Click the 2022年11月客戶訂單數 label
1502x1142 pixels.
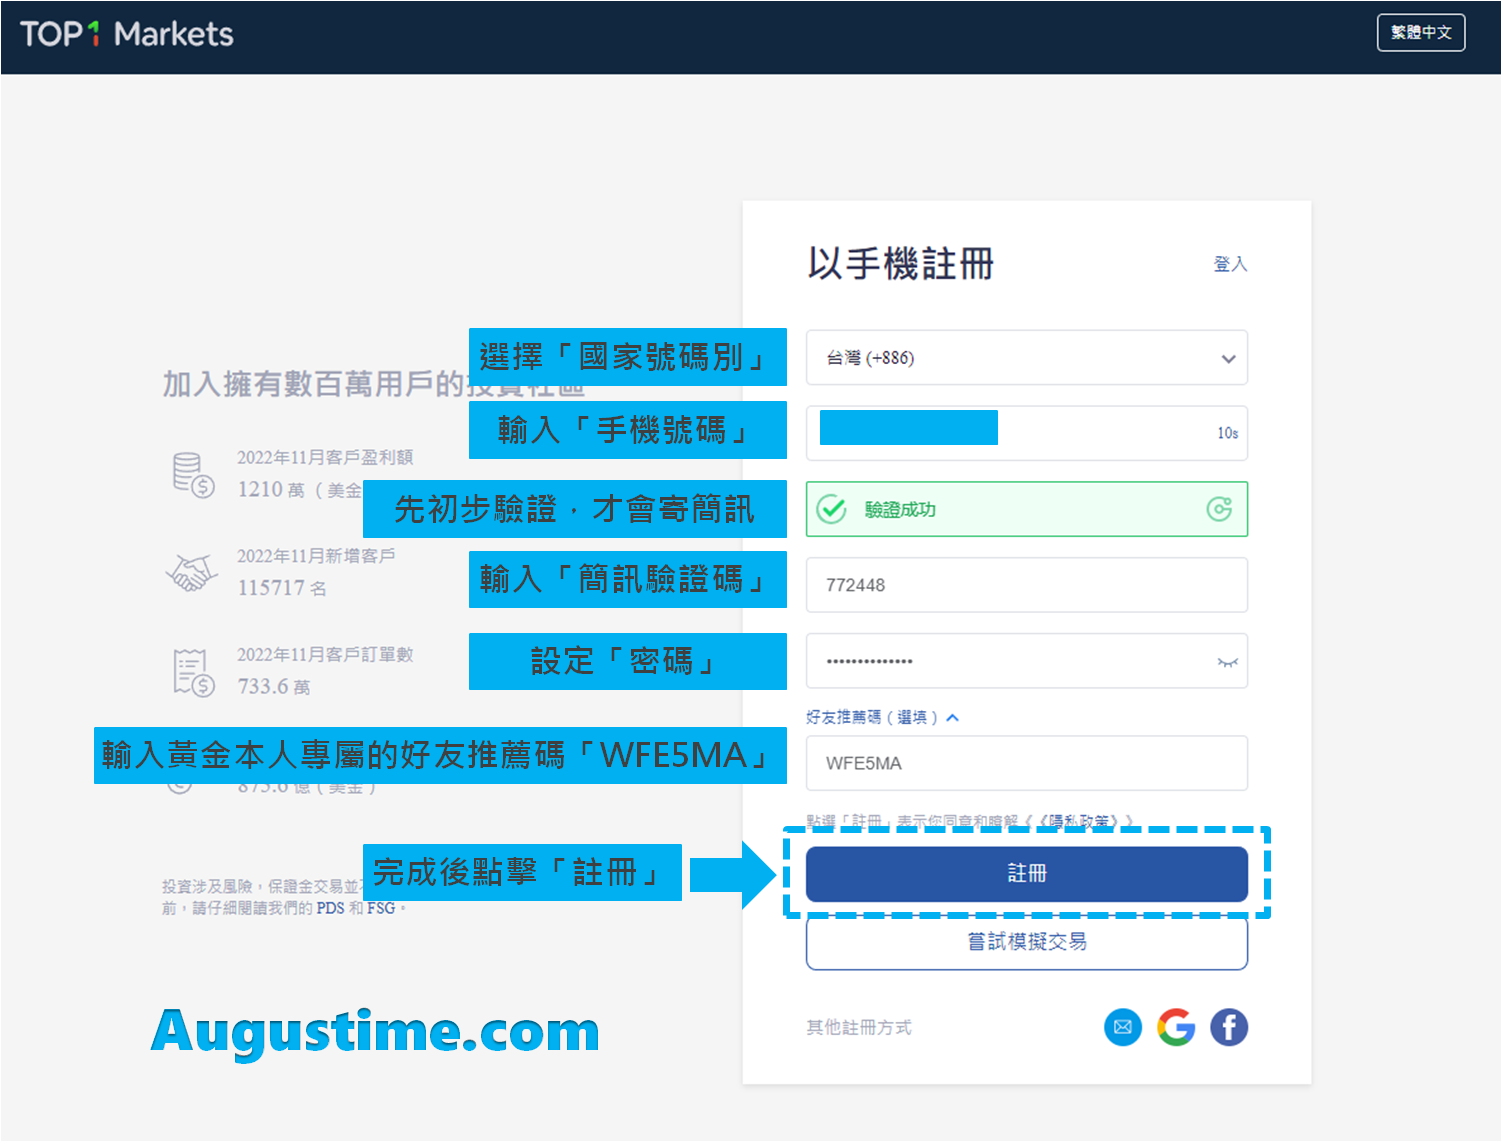coord(325,654)
